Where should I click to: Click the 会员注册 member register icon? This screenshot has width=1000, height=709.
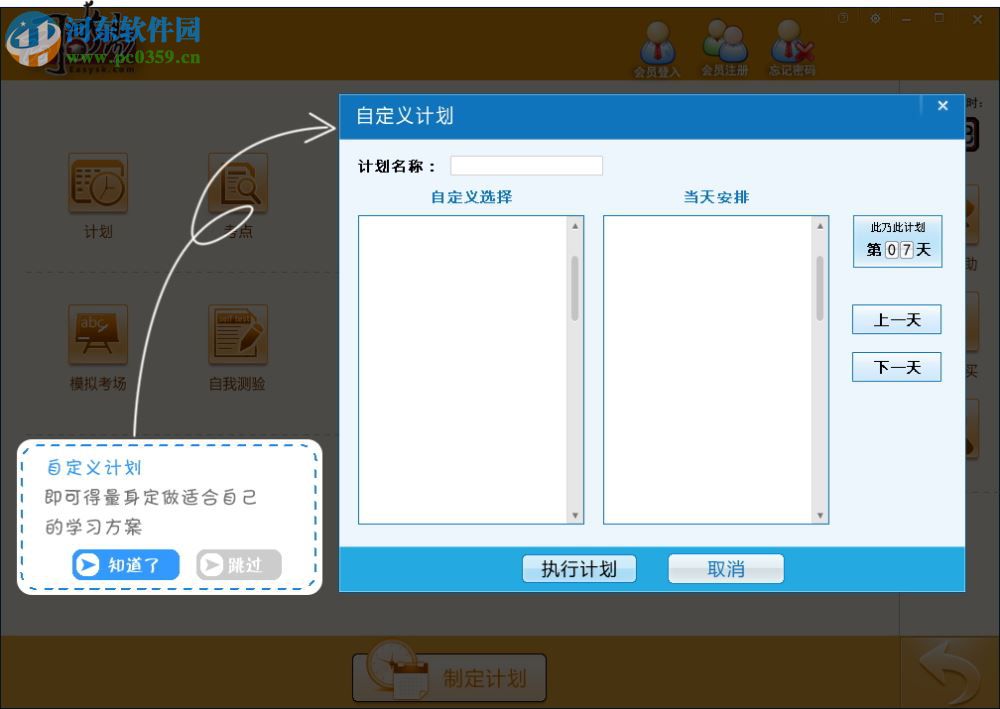727,44
